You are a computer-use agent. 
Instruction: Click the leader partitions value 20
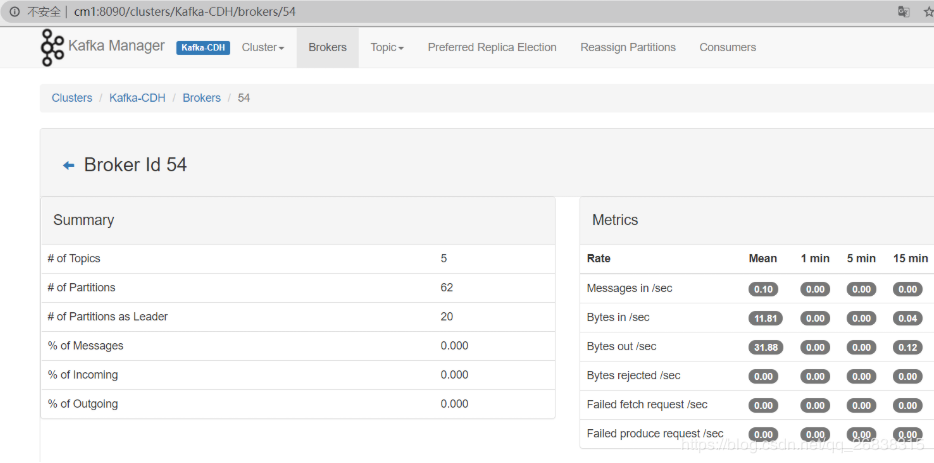coord(447,316)
